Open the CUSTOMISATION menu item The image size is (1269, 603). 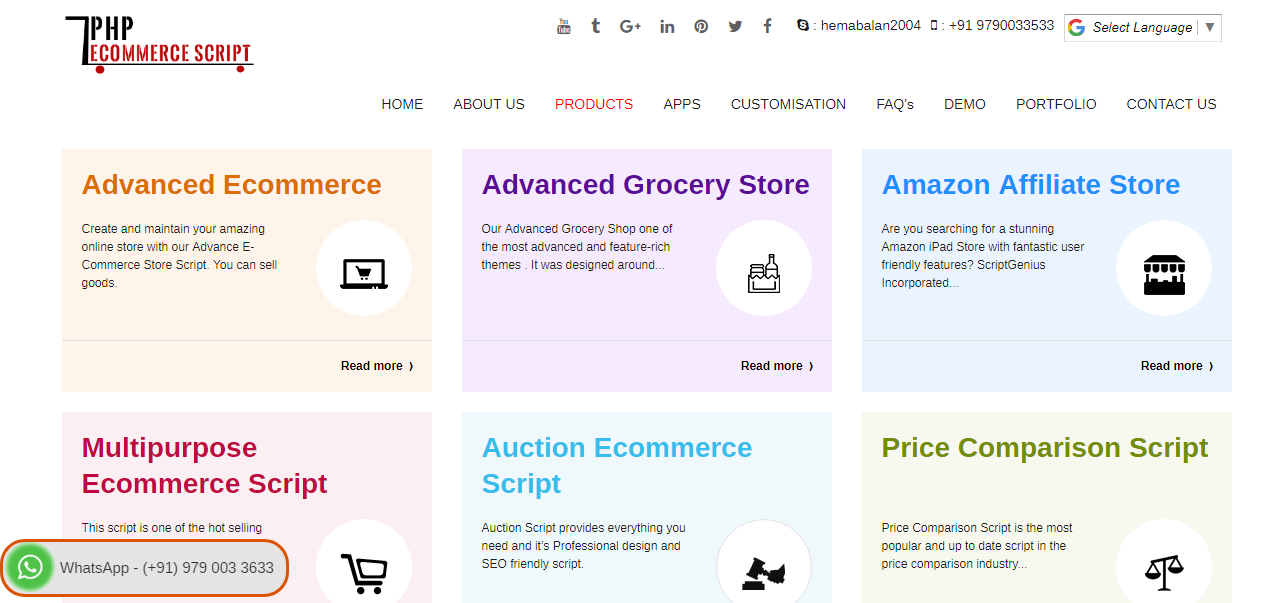(788, 104)
